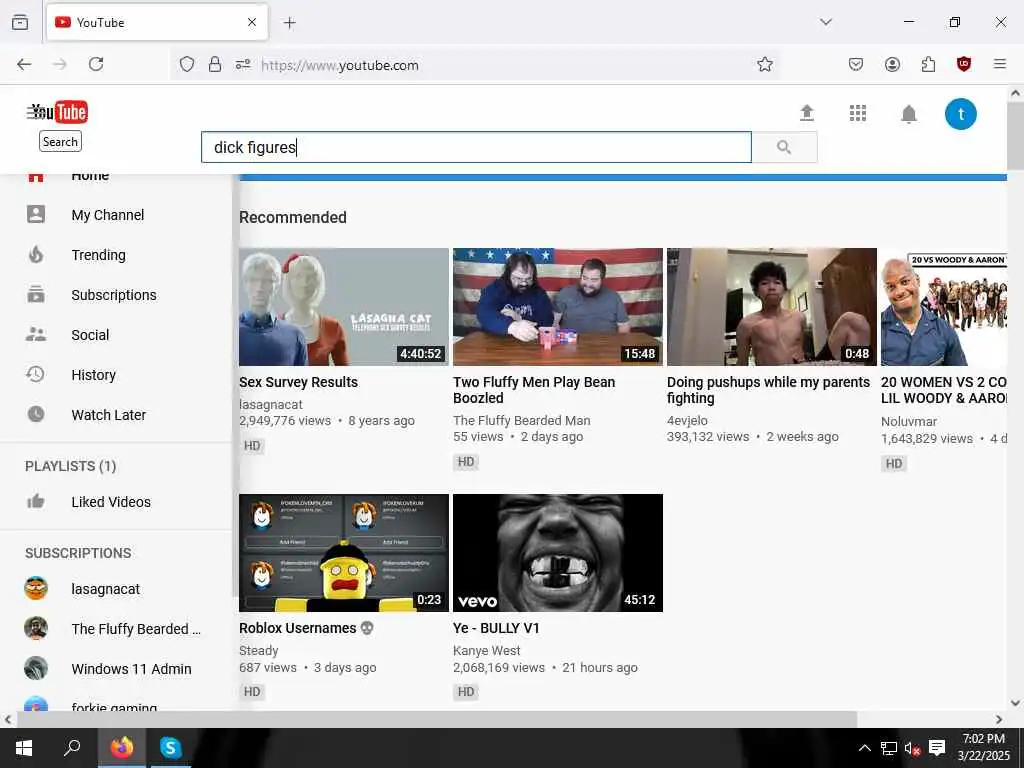Image resolution: width=1024 pixels, height=768 pixels.
Task: Open Windows taskbar search
Action: pos(72,747)
